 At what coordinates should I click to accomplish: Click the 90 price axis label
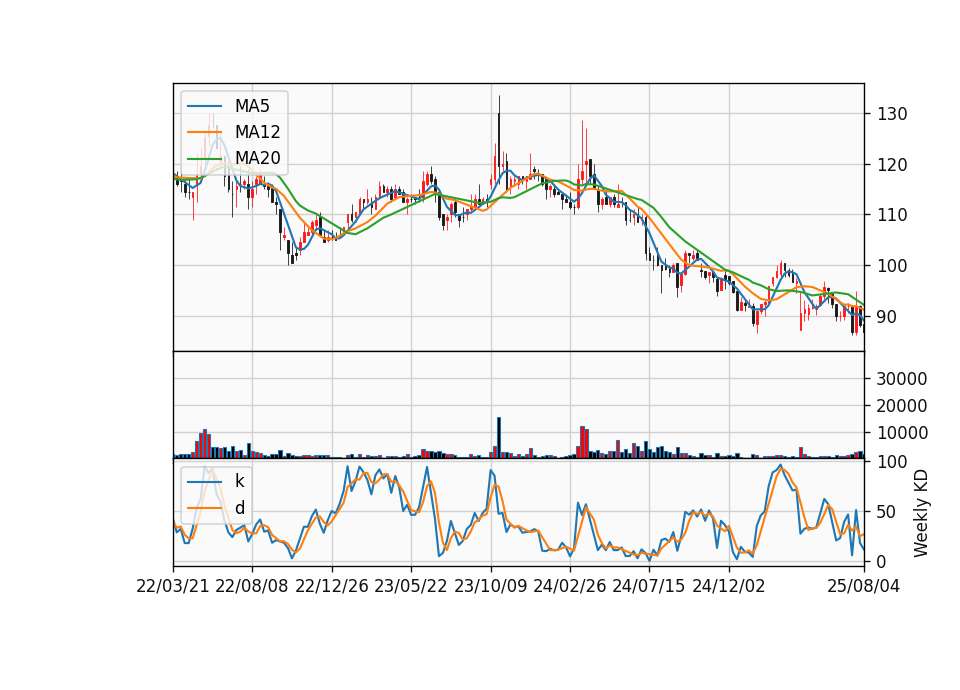tap(887, 317)
